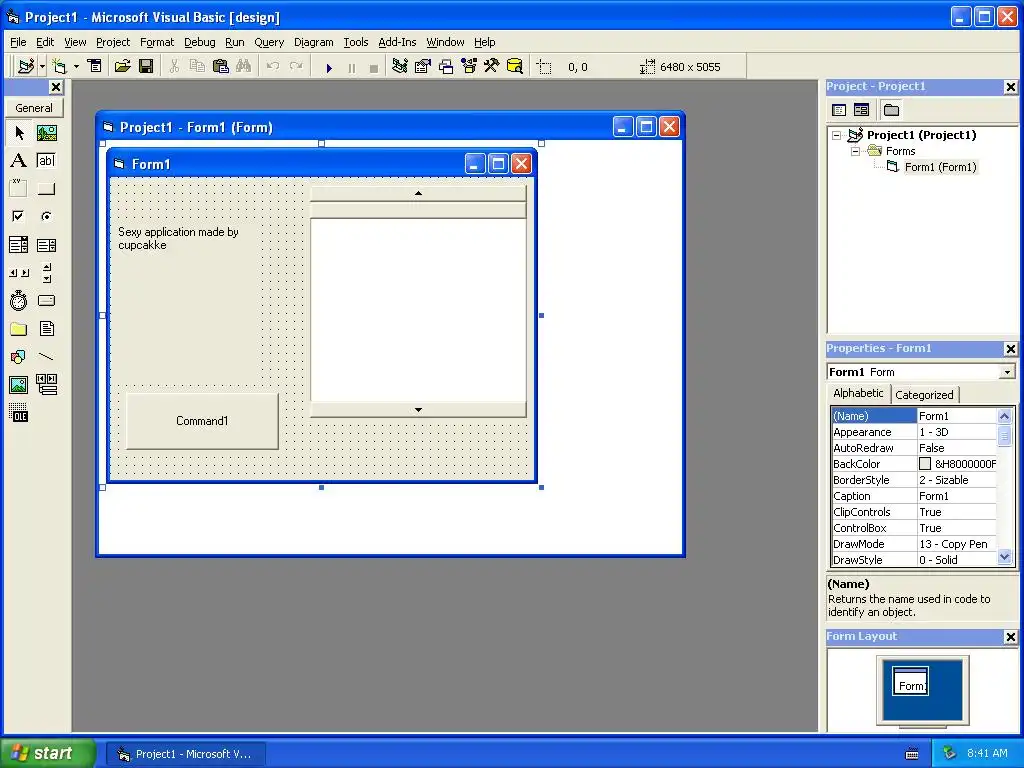
Task: Select the CommandButton control tool
Action: pyautogui.click(x=46, y=189)
